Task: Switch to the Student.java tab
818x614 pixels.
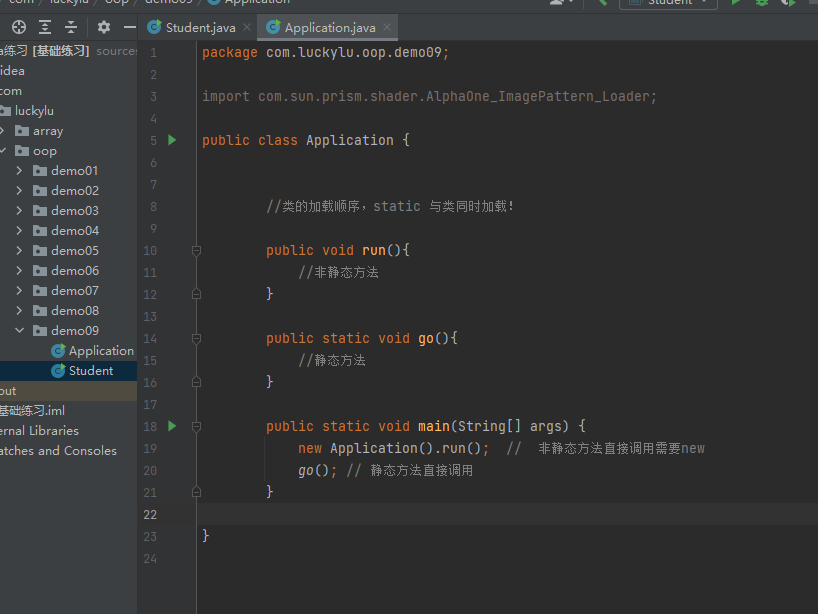Action: click(199, 28)
